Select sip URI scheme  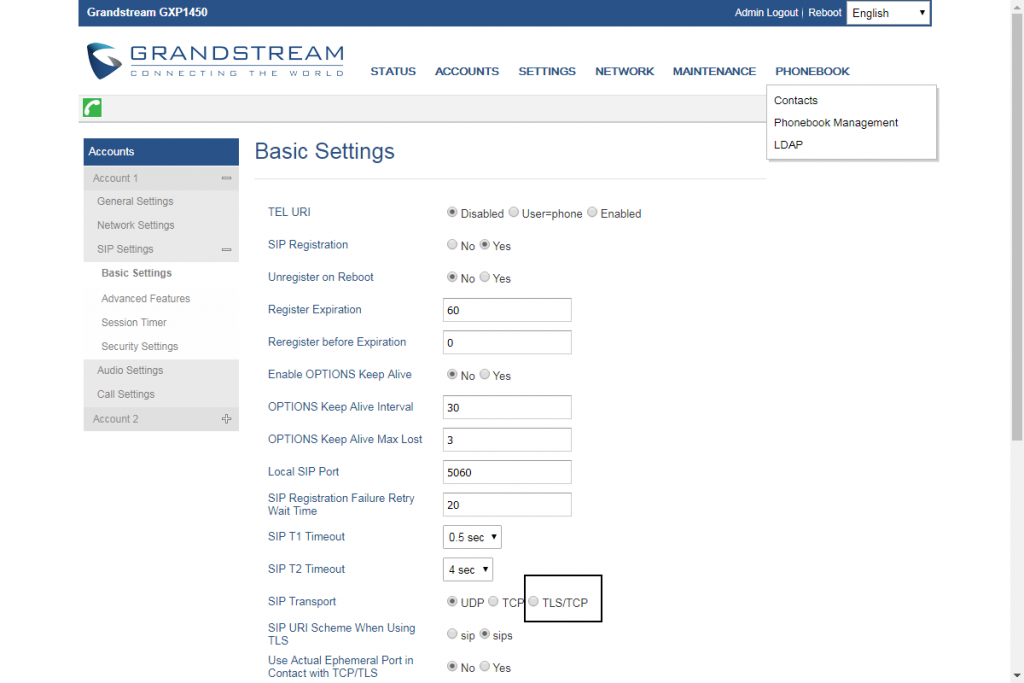coord(452,635)
